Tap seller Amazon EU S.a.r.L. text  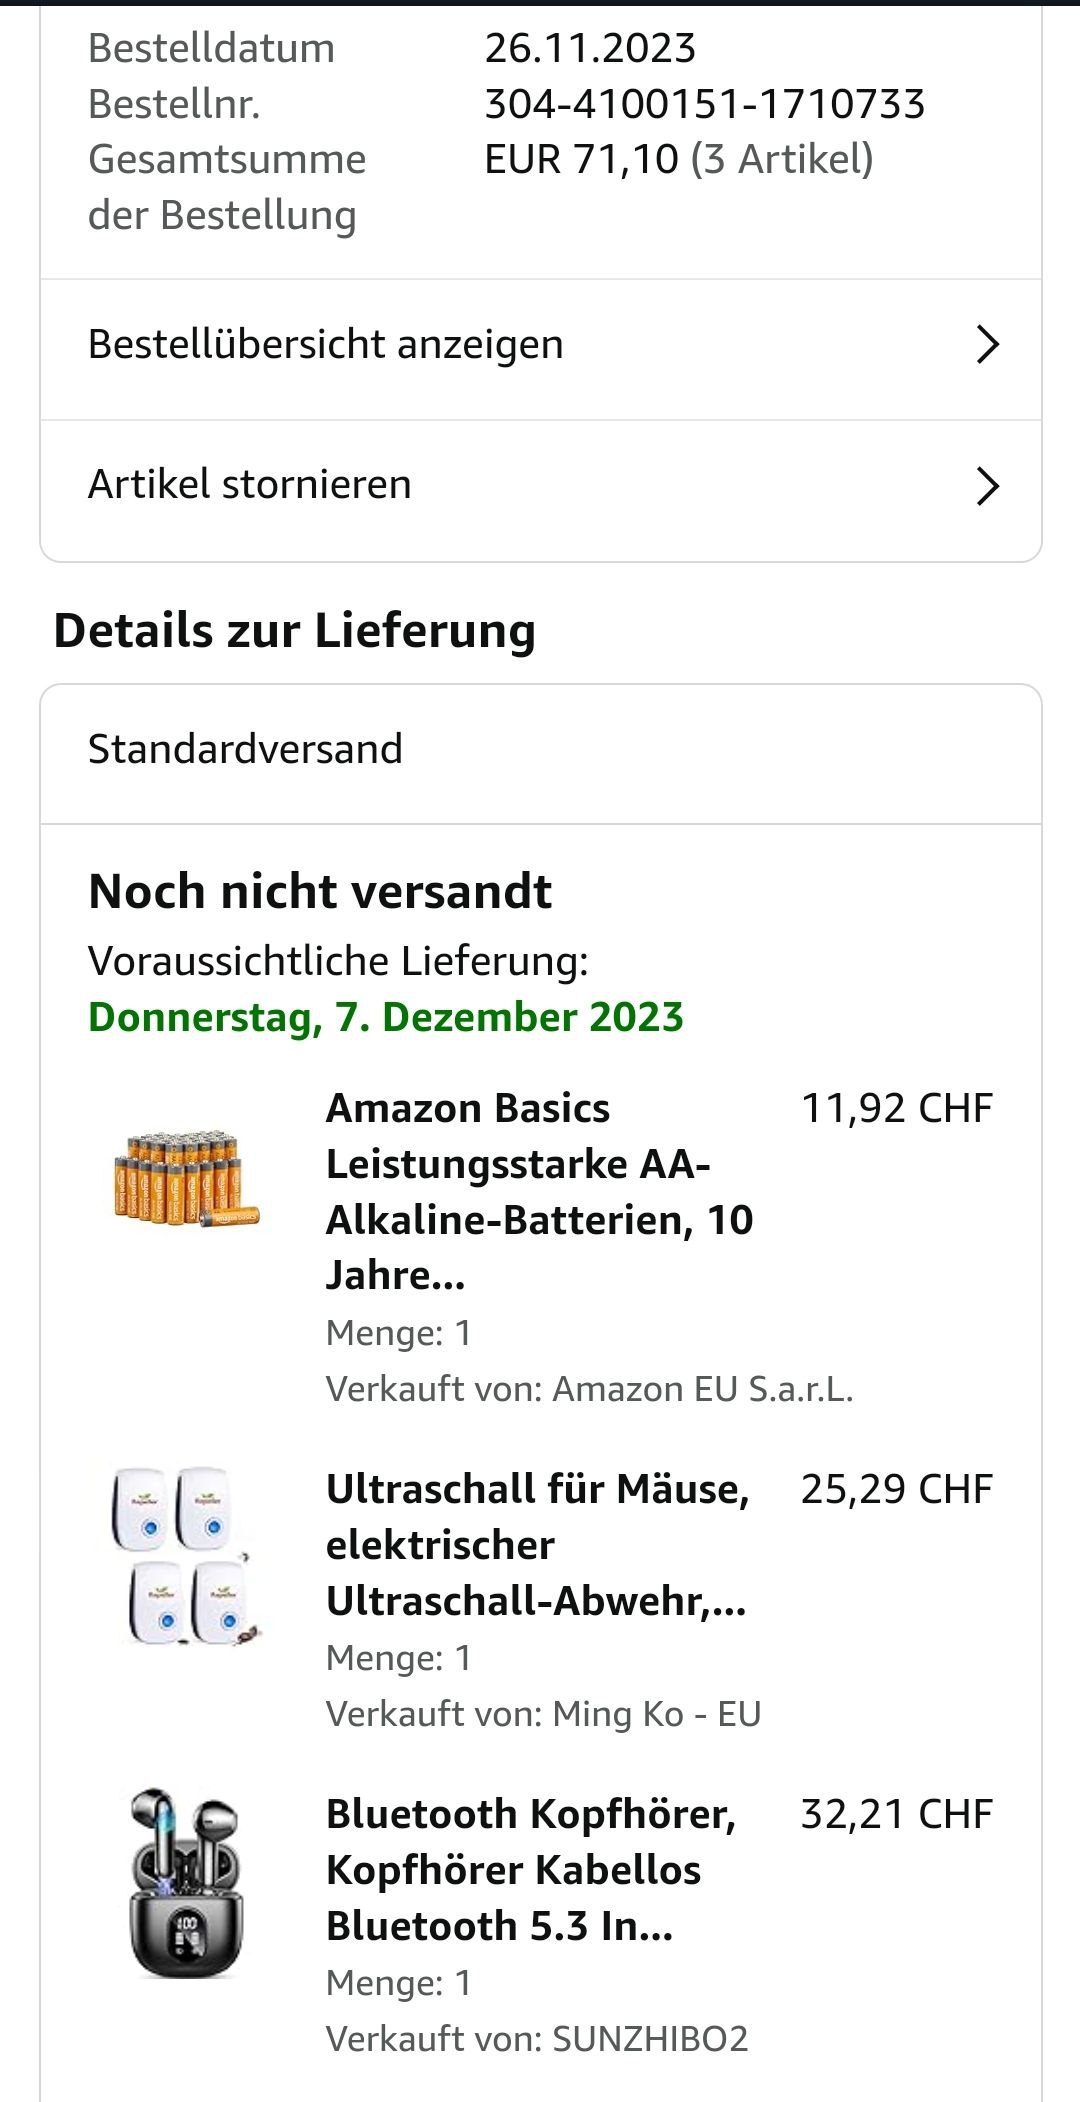pyautogui.click(x=703, y=1389)
